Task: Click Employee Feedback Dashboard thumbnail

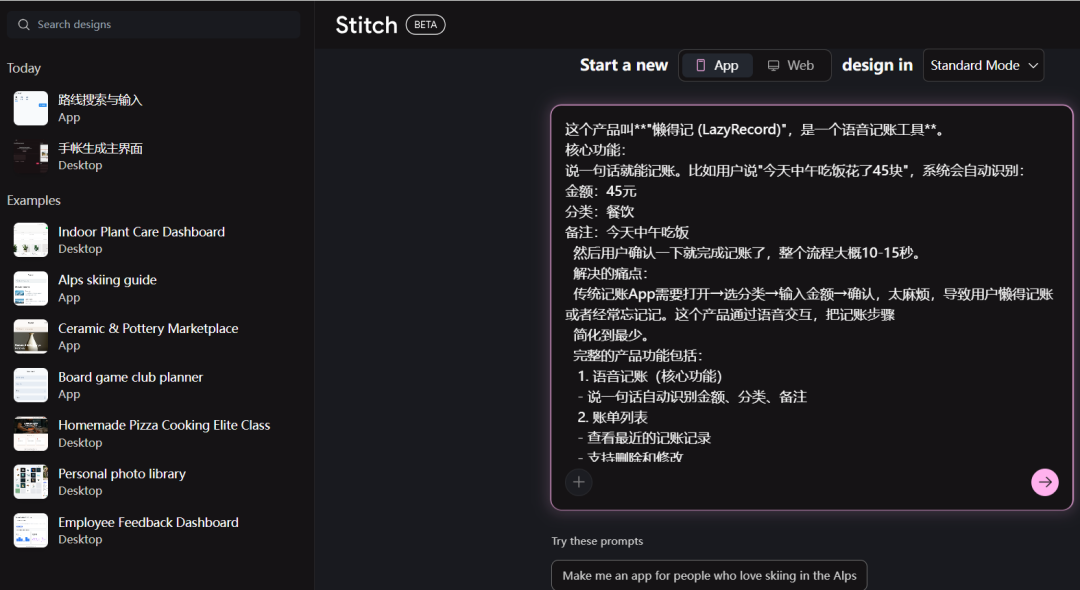Action: click(x=31, y=531)
